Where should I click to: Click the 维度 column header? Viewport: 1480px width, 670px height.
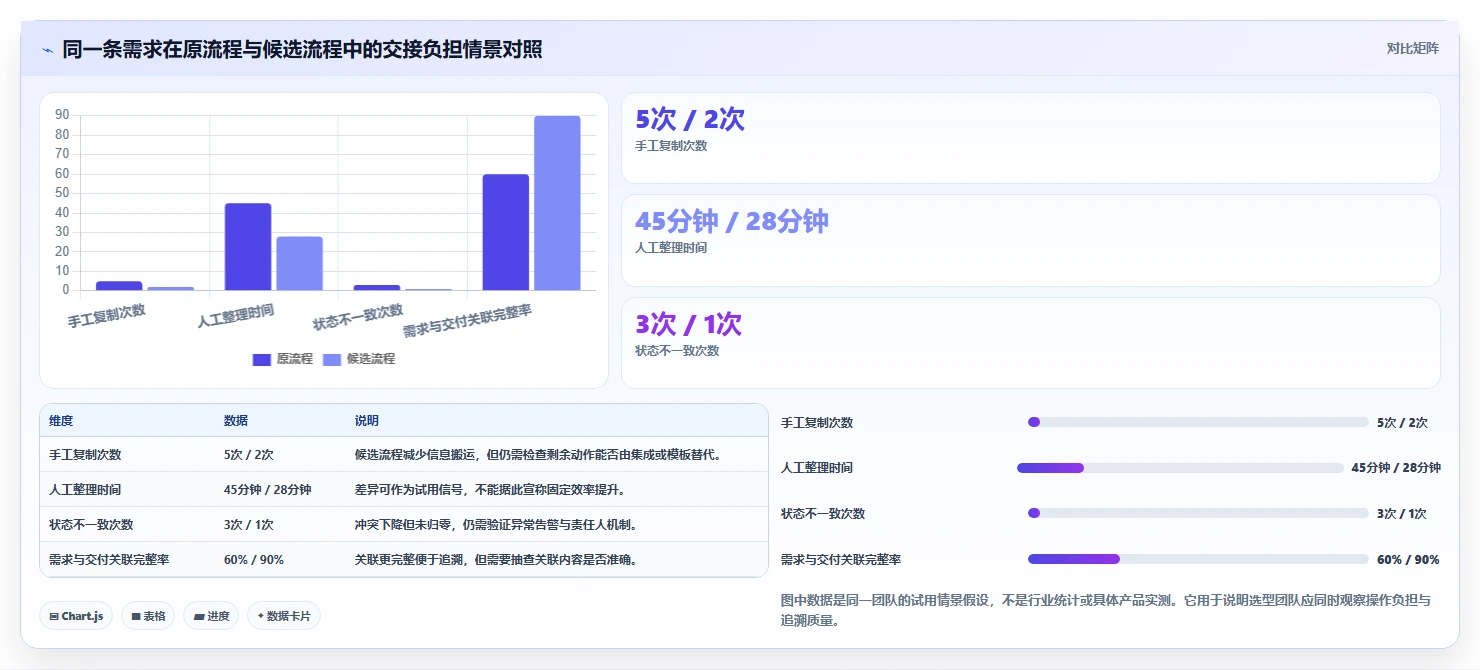pyautogui.click(x=61, y=421)
